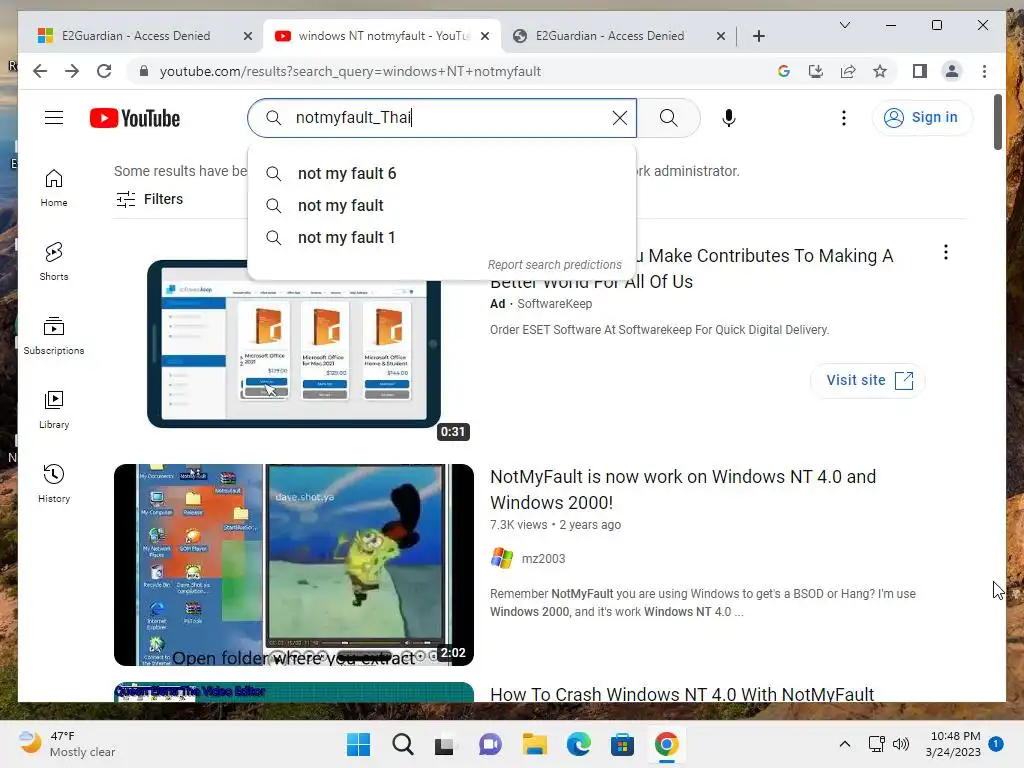The image size is (1024, 768).
Task: Open the mz2003 channel name
Action: click(x=543, y=558)
